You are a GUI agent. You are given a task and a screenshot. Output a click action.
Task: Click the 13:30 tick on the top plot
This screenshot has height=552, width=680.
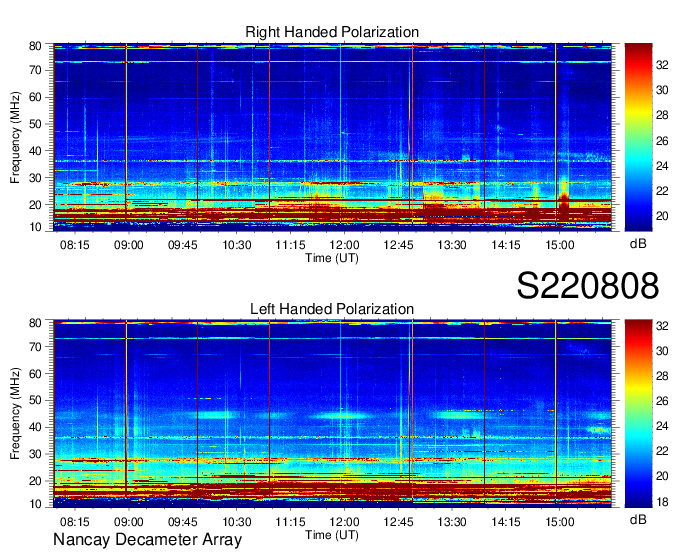[452, 245]
